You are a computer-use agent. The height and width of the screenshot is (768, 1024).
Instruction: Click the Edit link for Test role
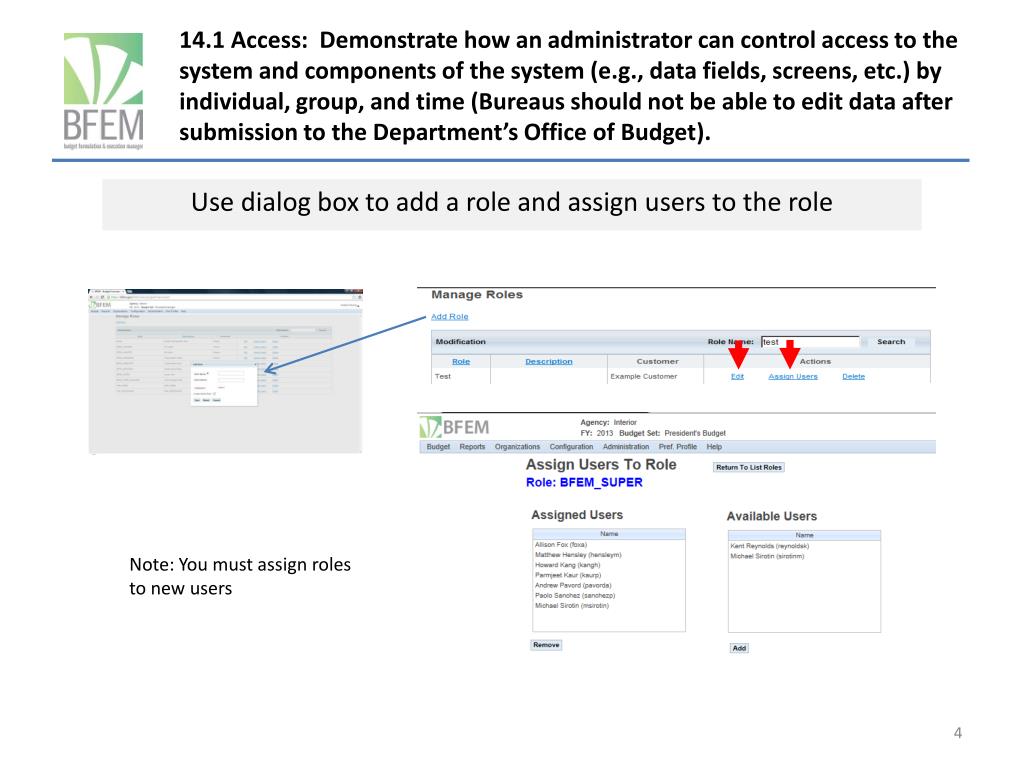pos(737,377)
